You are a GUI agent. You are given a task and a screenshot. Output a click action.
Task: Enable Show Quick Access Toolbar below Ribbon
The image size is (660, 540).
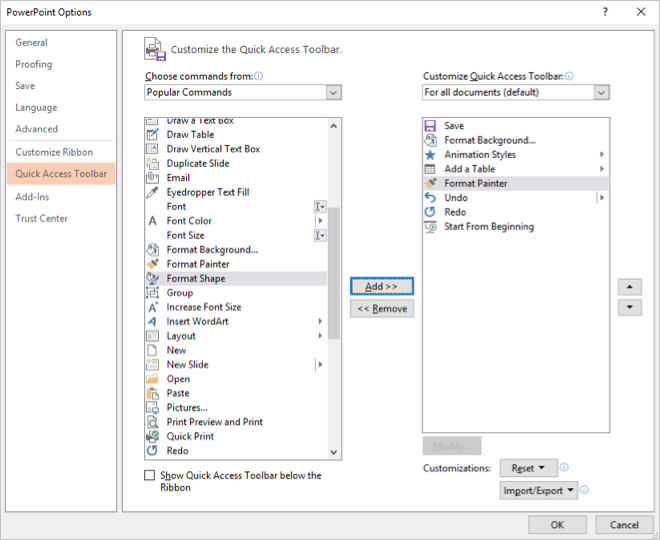150,476
